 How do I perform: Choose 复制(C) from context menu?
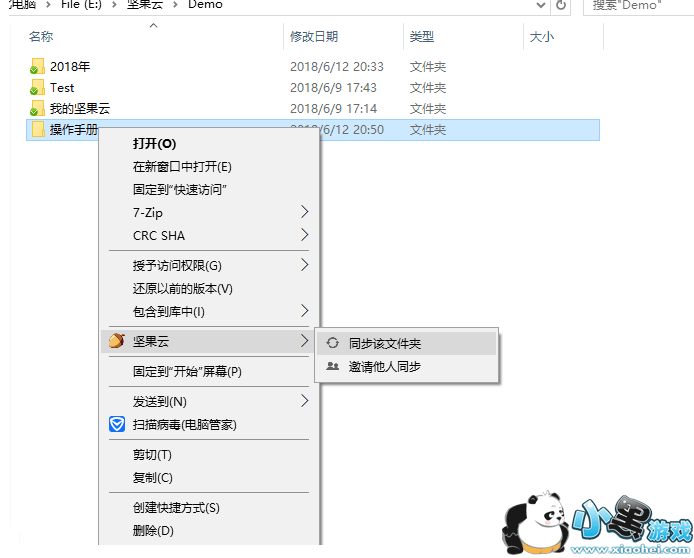pos(208,477)
